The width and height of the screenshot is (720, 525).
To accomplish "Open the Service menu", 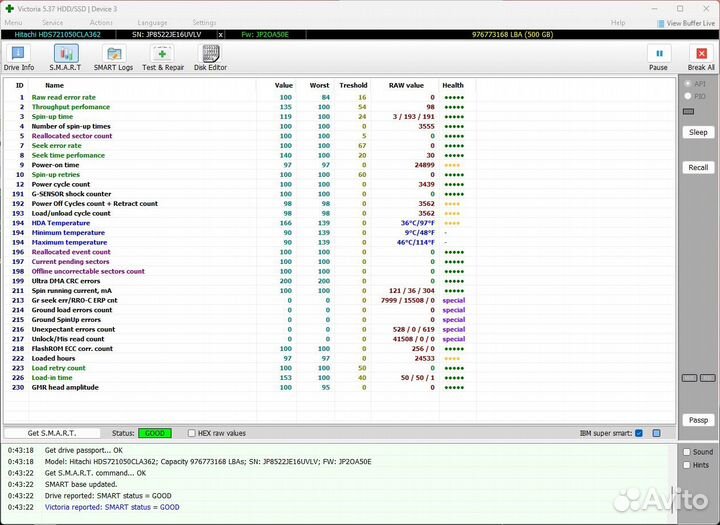I will 52,22.
